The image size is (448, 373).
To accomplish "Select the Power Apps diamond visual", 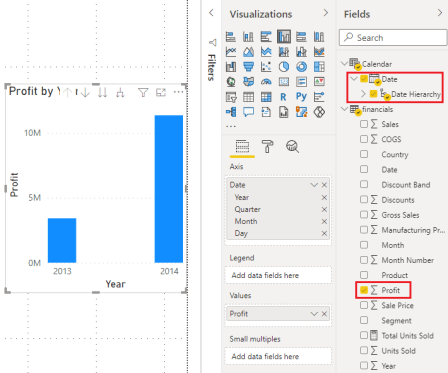I will [x=319, y=112].
